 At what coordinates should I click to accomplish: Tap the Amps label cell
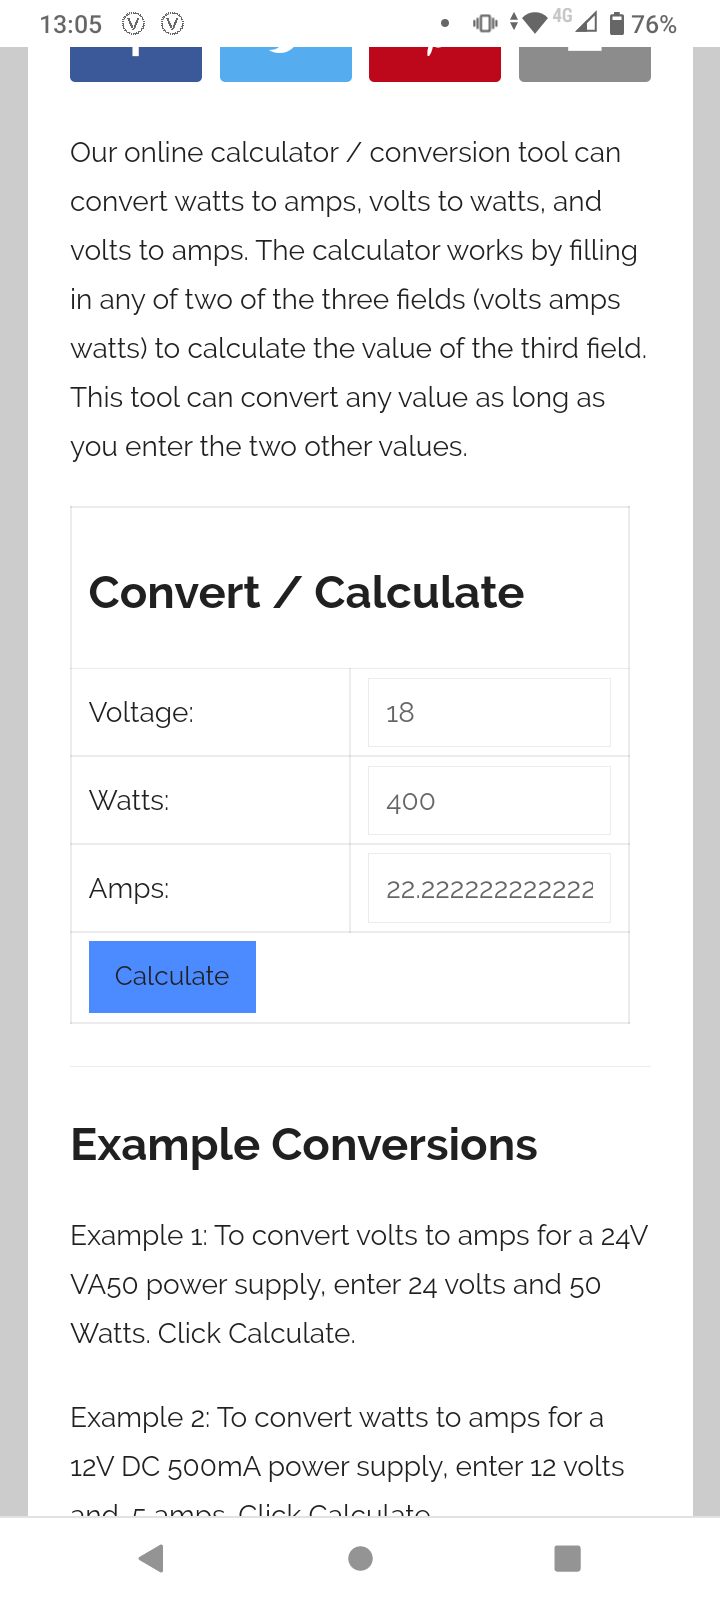point(129,888)
